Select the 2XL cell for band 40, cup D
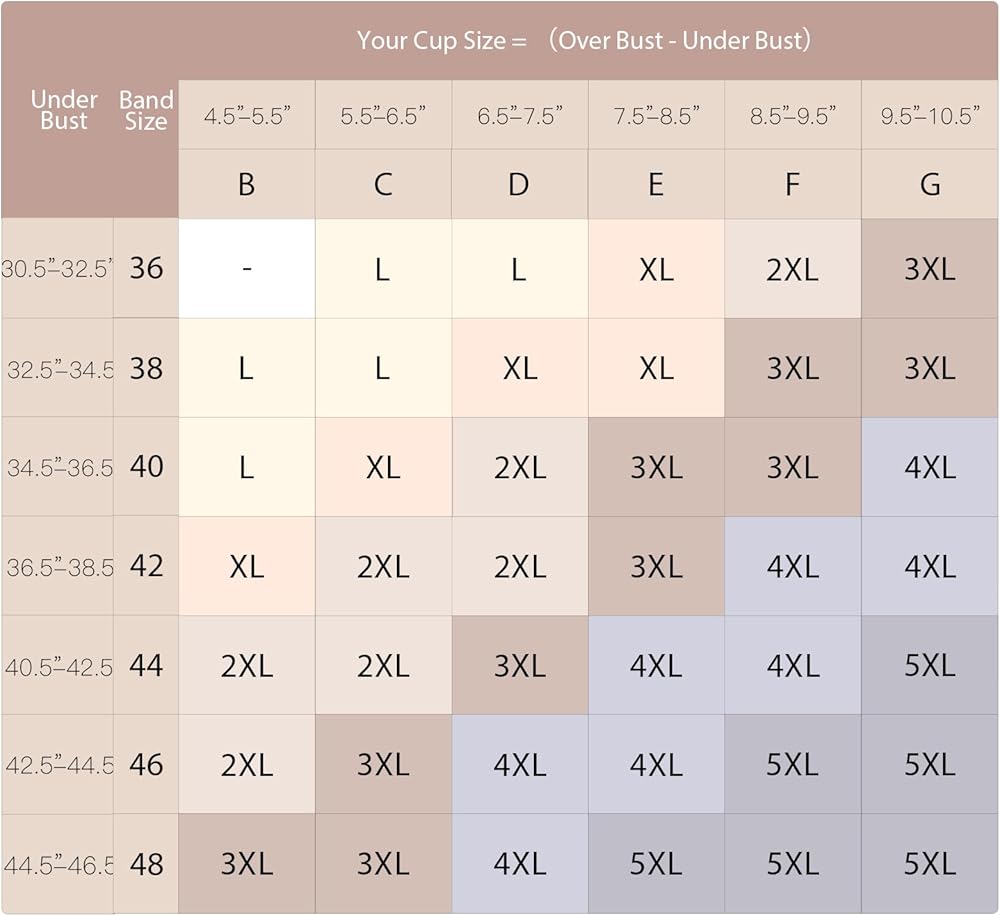The width and height of the screenshot is (1000, 916). (519, 467)
